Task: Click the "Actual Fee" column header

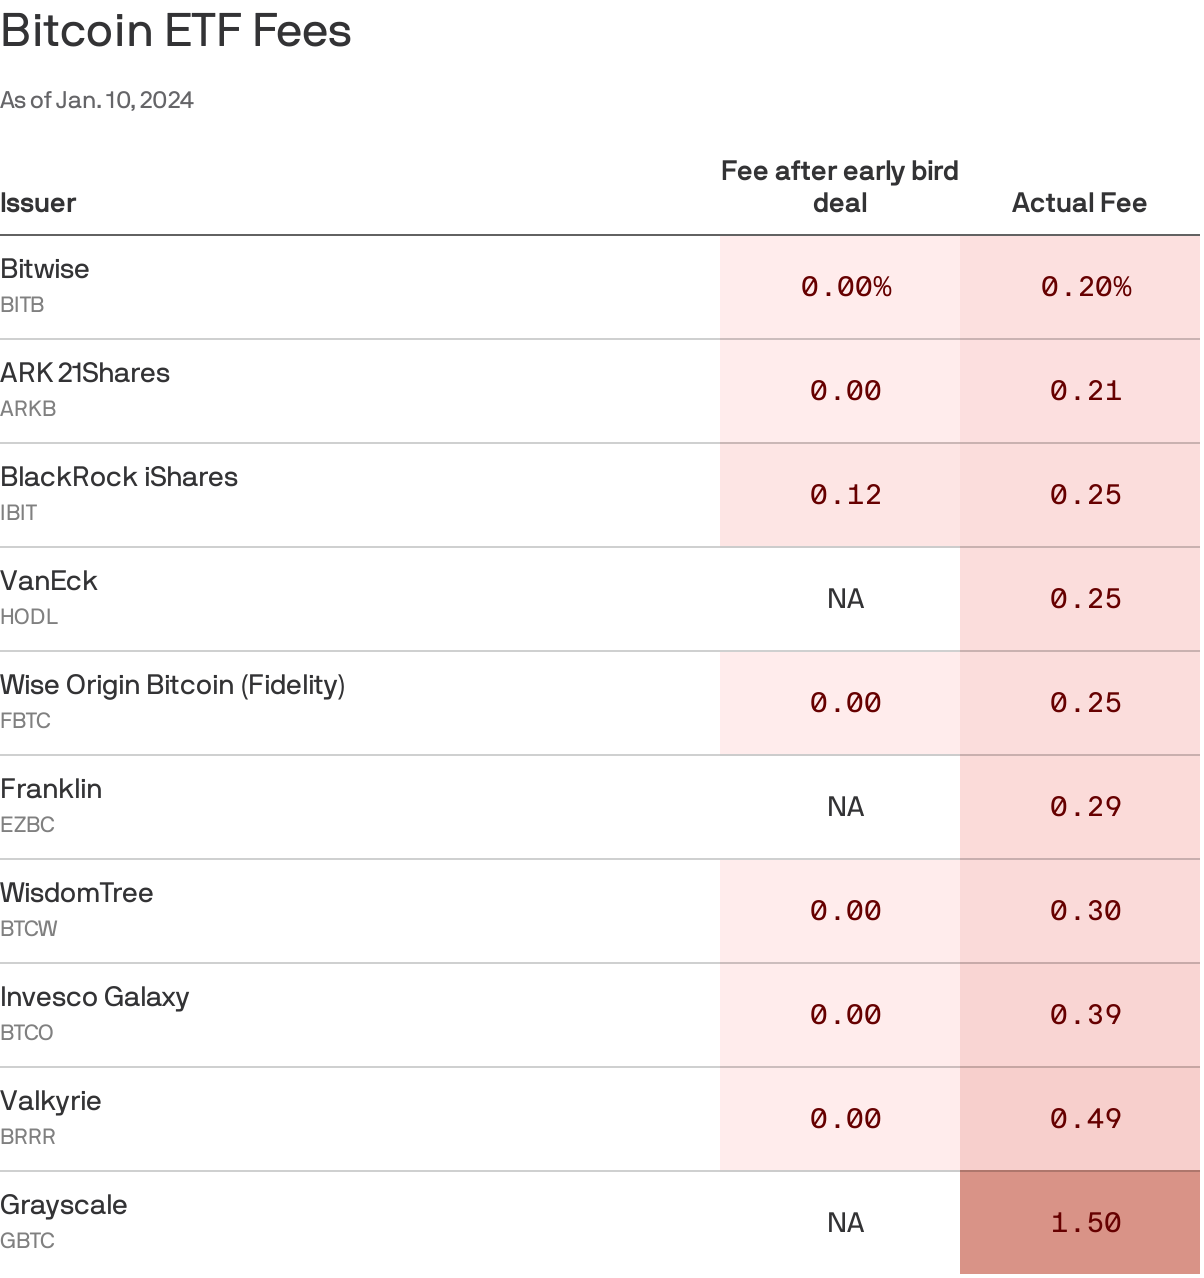Action: point(1079,203)
